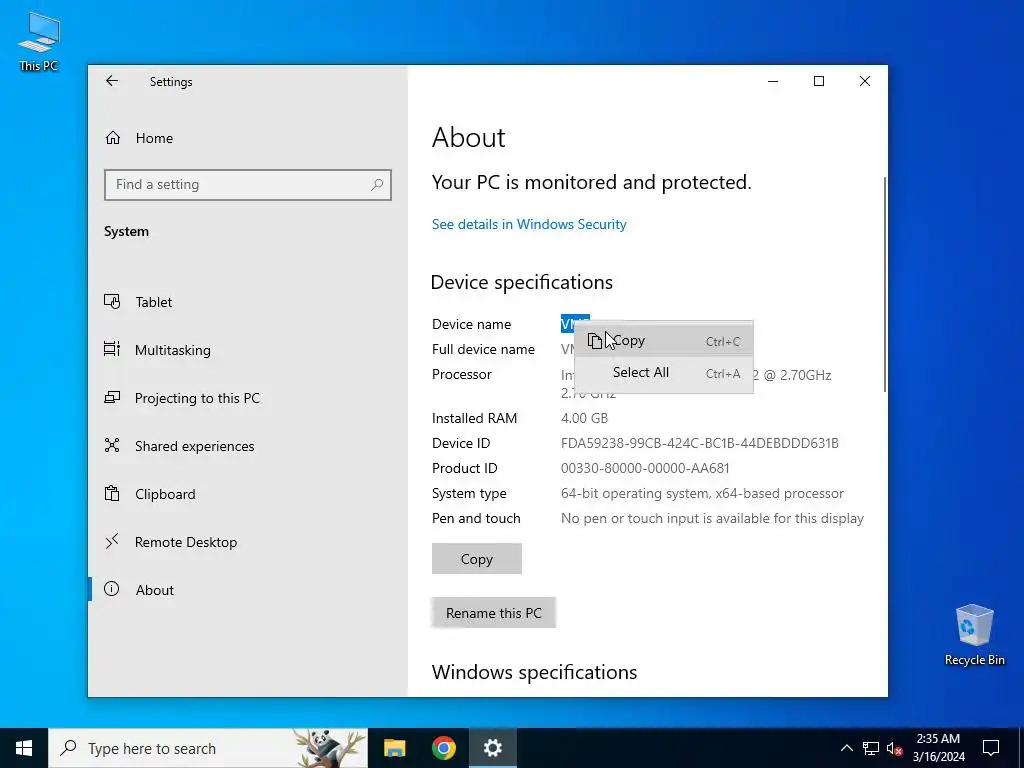The width and height of the screenshot is (1024, 768).
Task: Show hidden icons in the system tray
Action: pos(846,748)
